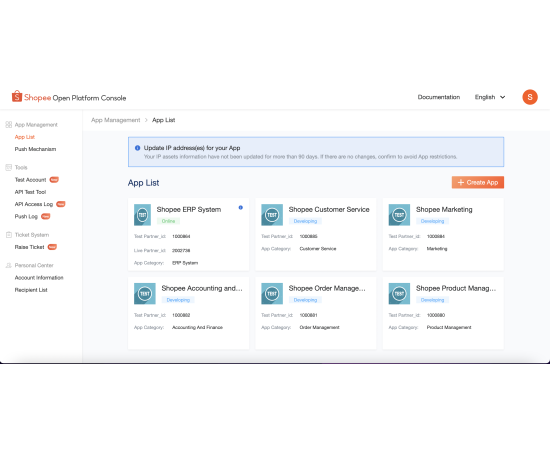Click the plus icon on Create App
This screenshot has width=550, height=450.
pos(461,182)
